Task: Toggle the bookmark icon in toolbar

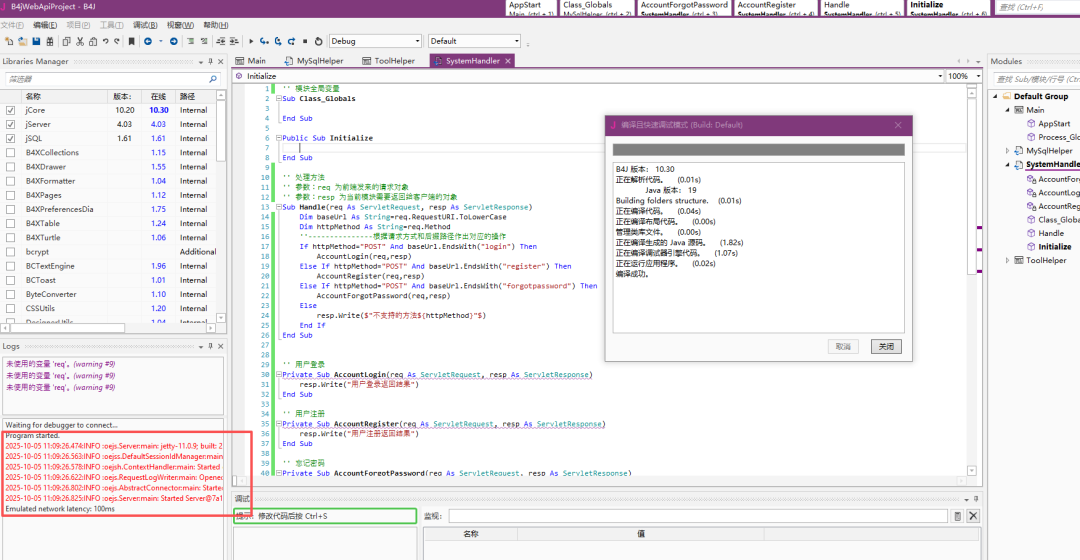Action: [133, 41]
